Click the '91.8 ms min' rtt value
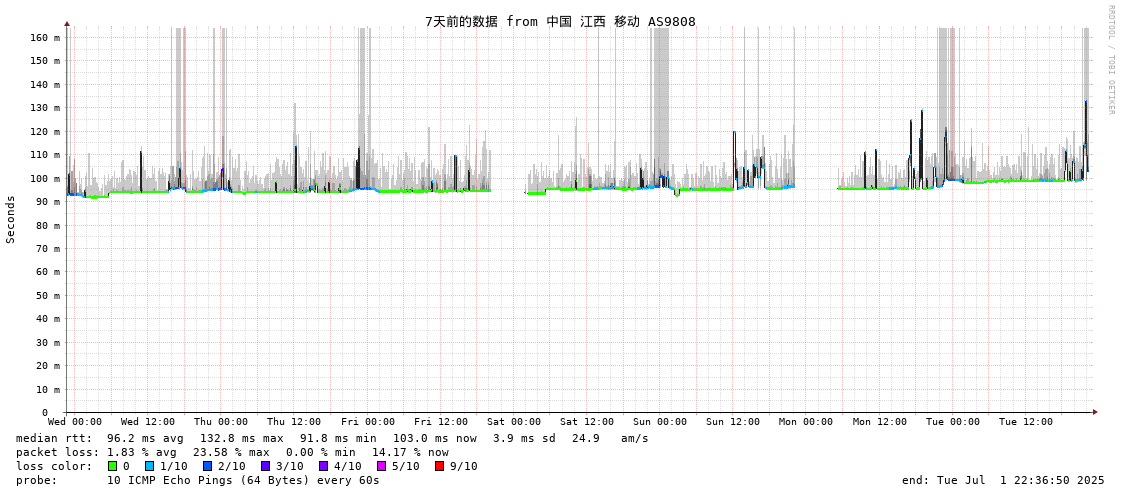Screen dimensions: 1121x494 coord(338,438)
